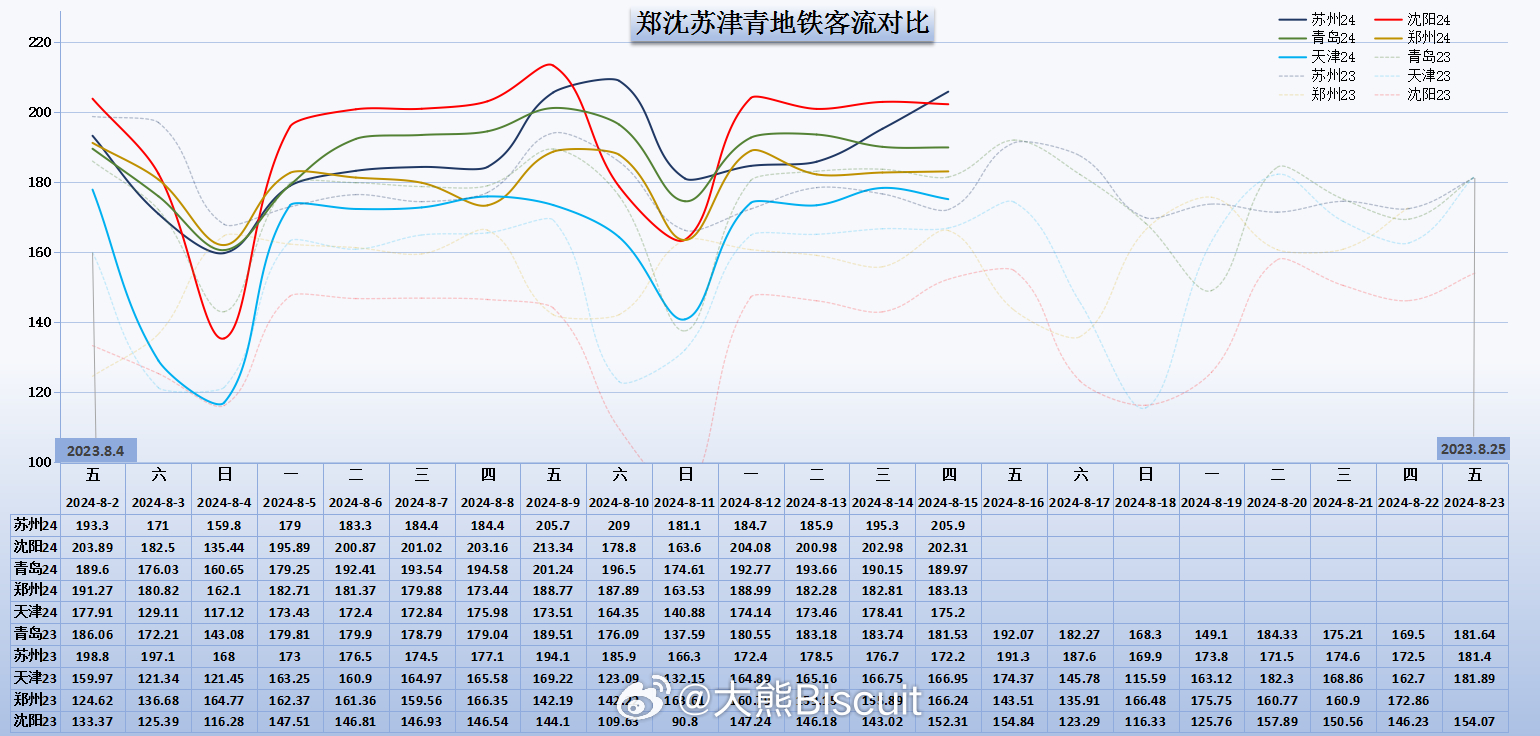Select the 苏州24 legend entry
Screen dimensions: 1540x736
[1318, 20]
